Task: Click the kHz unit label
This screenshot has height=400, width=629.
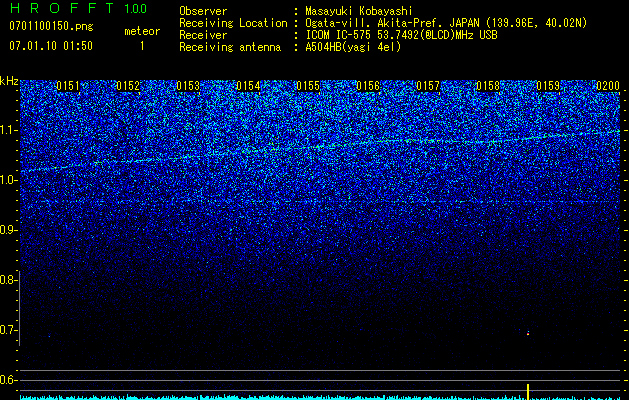Action: pos(9,81)
